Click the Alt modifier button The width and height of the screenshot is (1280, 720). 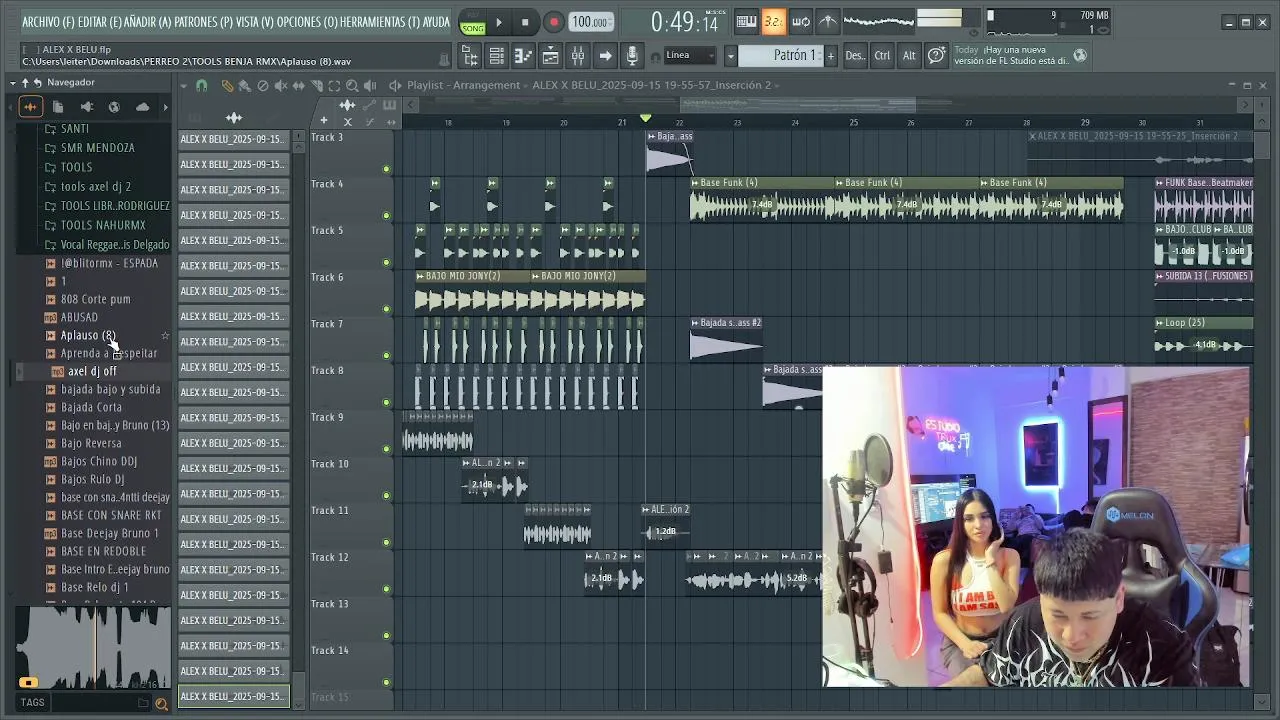click(x=909, y=56)
